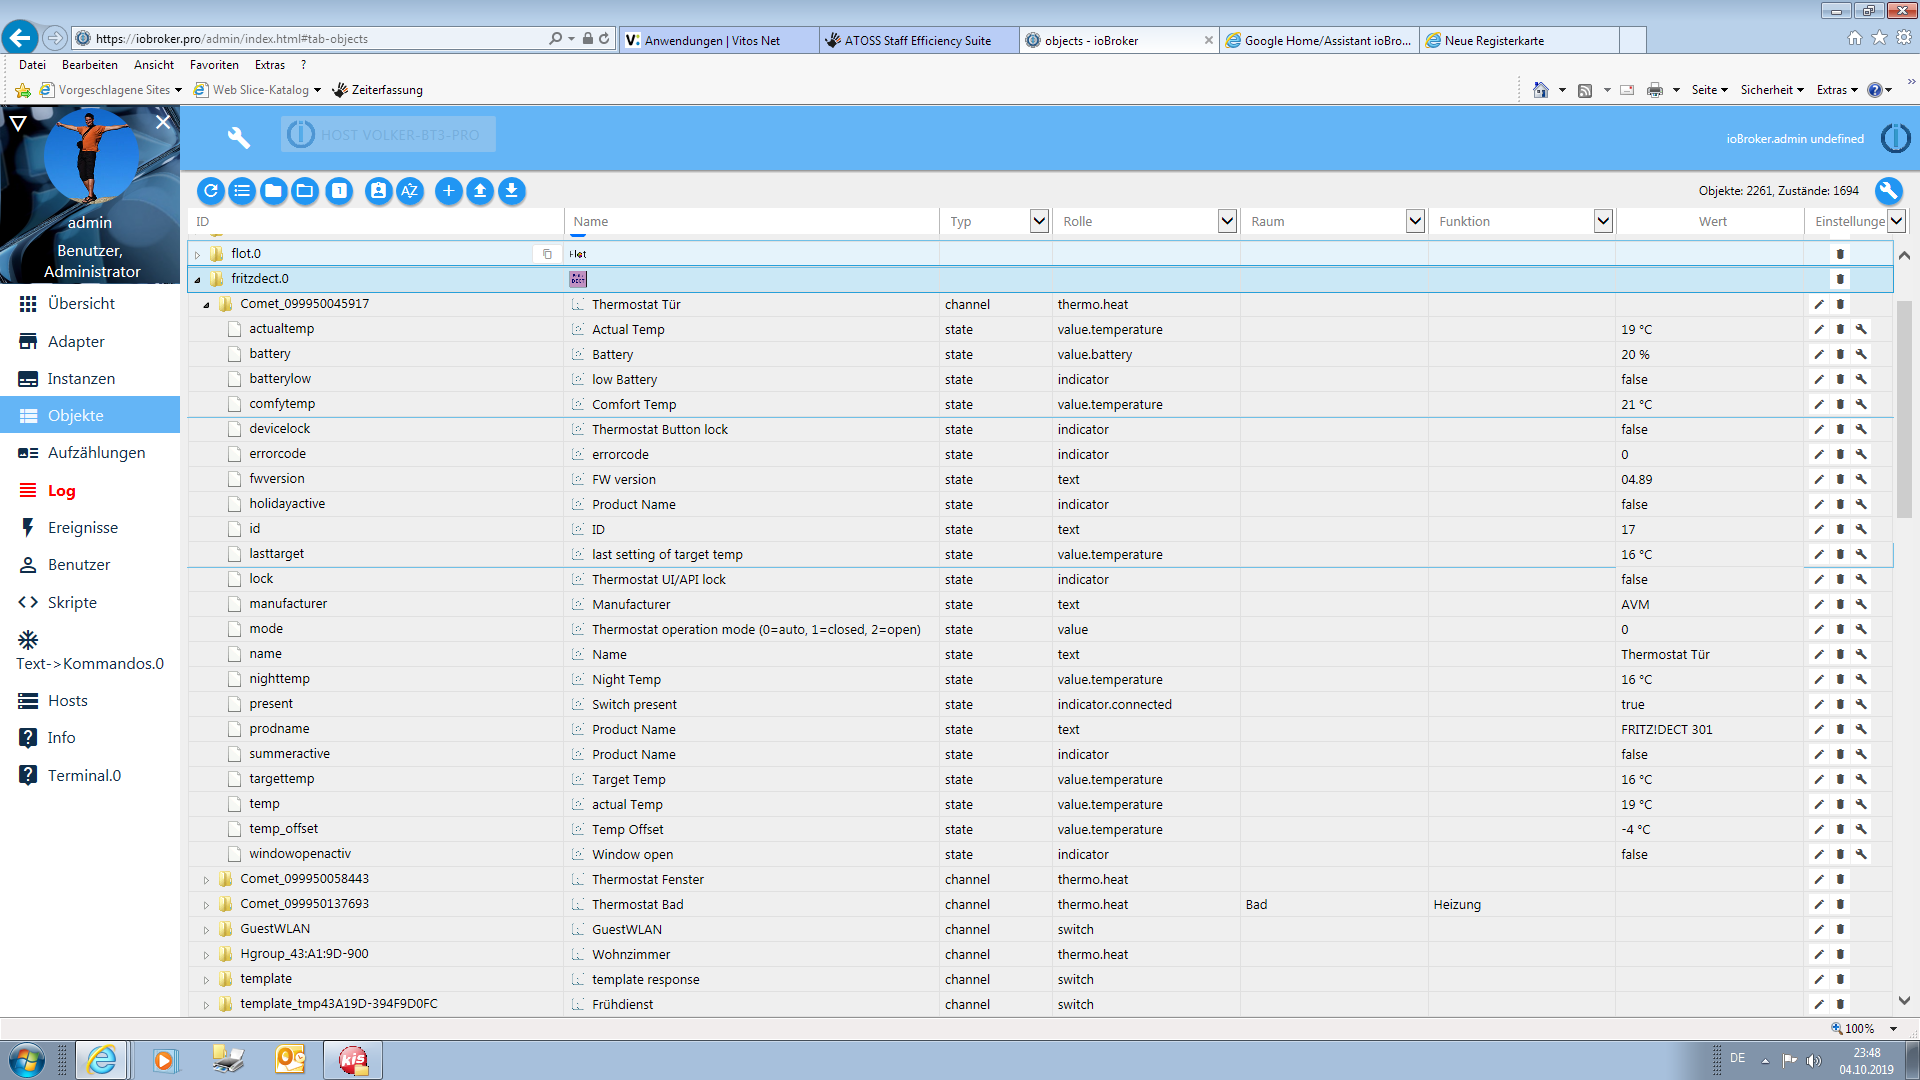The image size is (1920, 1080).
Task: Click the HOST VOLKER-BT3-PRO button
Action: pos(388,135)
